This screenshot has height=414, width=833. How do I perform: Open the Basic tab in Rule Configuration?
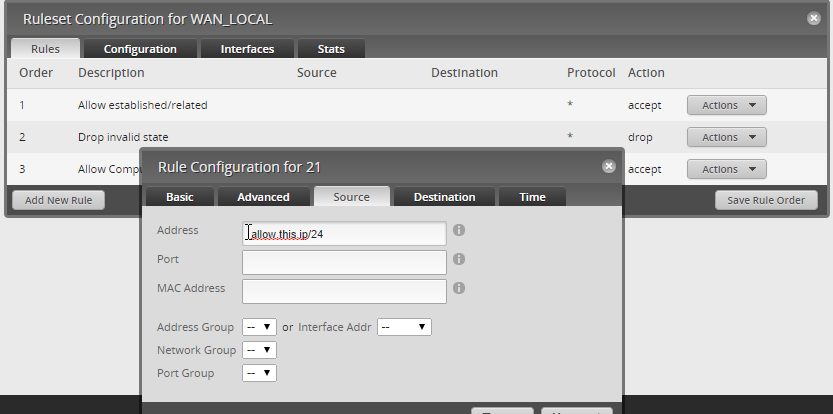coord(180,197)
